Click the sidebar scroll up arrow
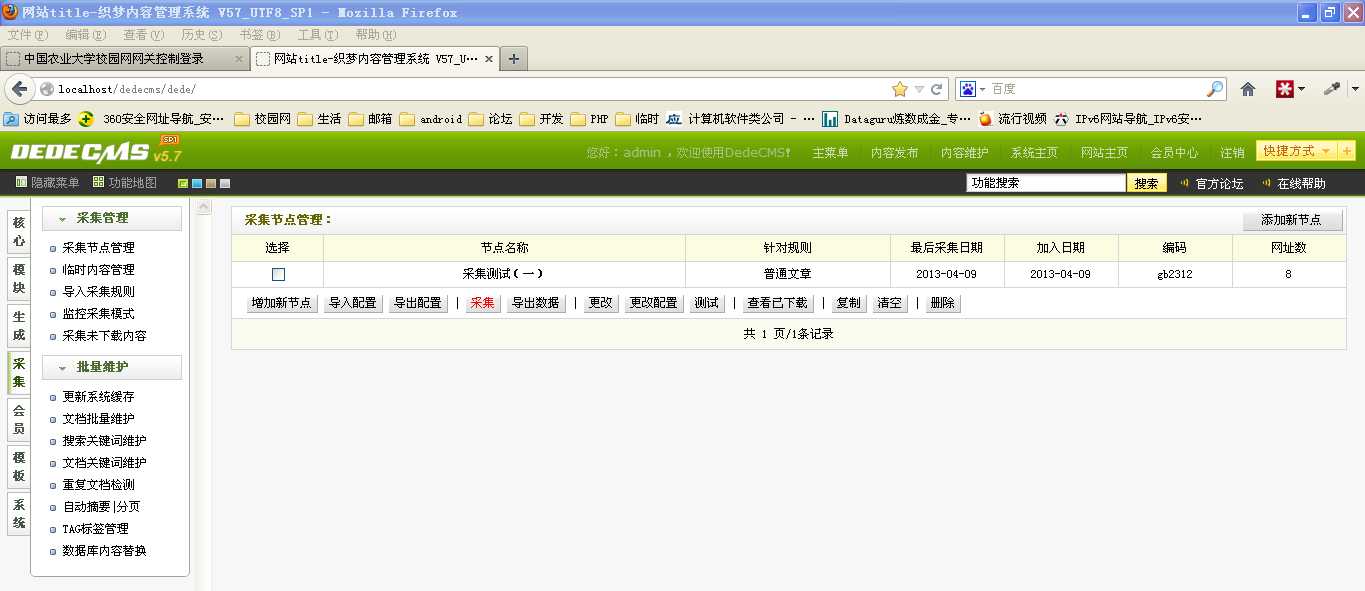Image resolution: width=1365 pixels, height=591 pixels. click(204, 207)
